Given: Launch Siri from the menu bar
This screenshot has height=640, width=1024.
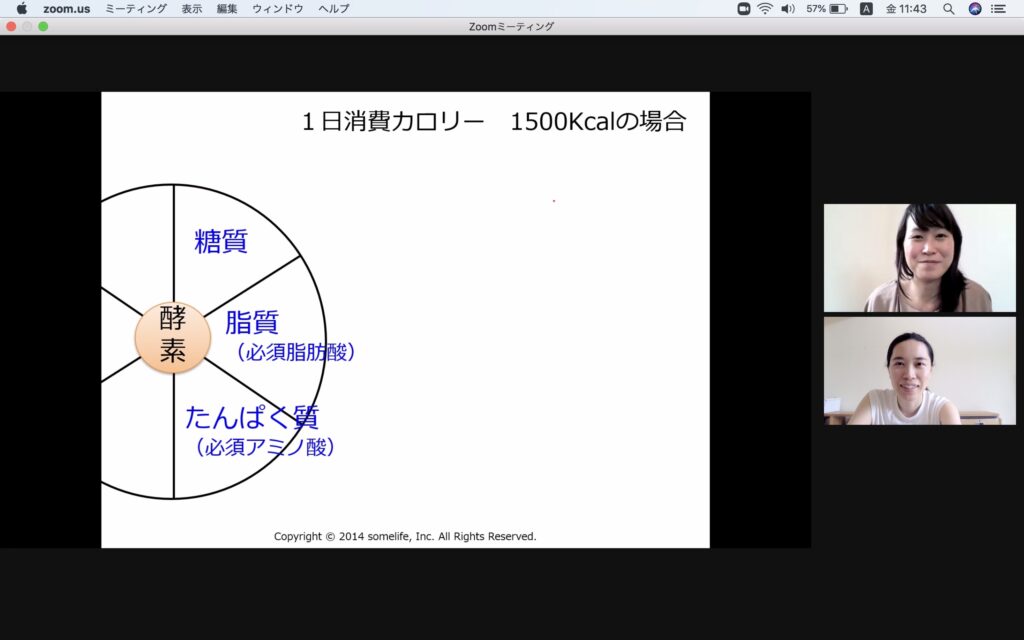Looking at the screenshot, I should [975, 8].
